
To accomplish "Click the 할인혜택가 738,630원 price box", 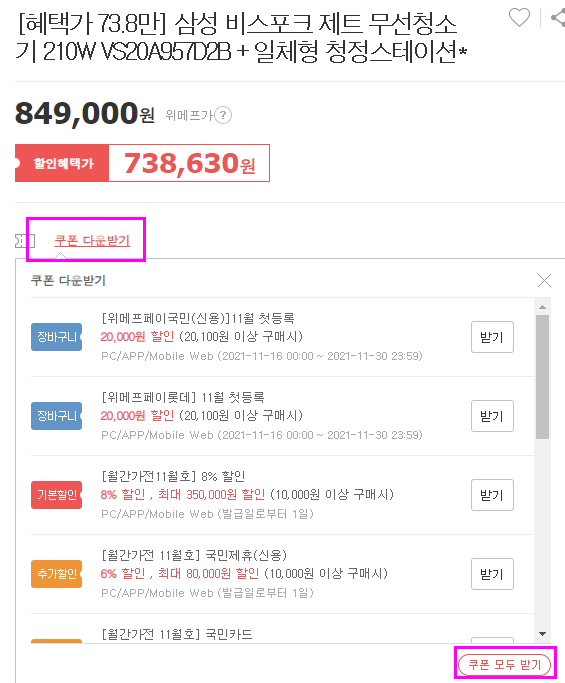I will click(142, 163).
